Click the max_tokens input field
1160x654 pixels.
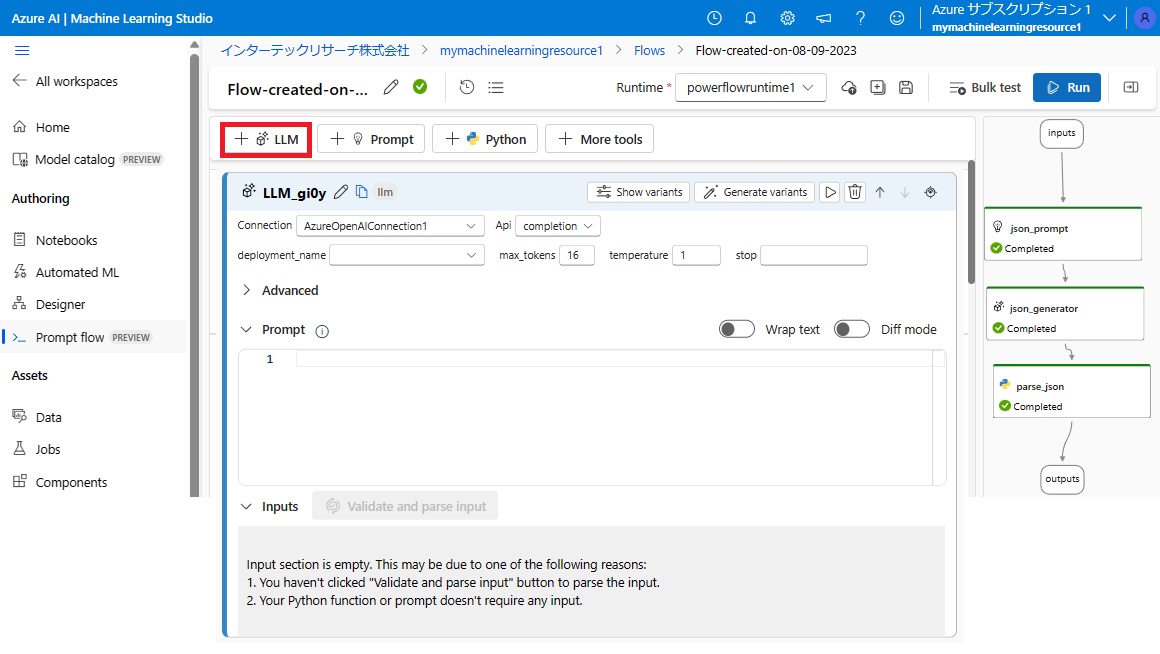click(x=577, y=255)
